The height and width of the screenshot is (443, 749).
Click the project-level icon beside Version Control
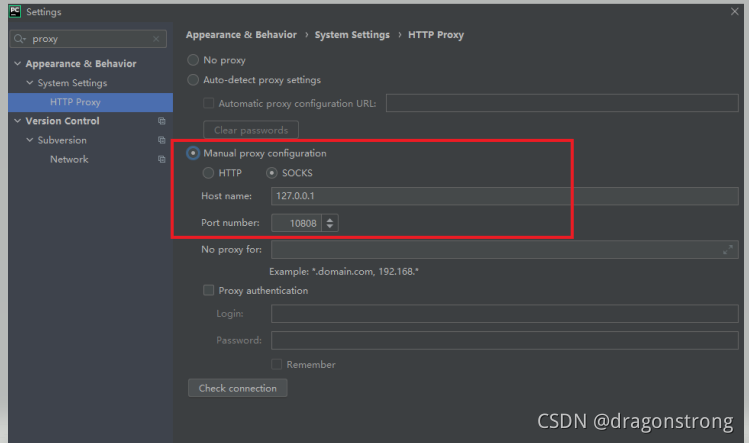(x=161, y=121)
